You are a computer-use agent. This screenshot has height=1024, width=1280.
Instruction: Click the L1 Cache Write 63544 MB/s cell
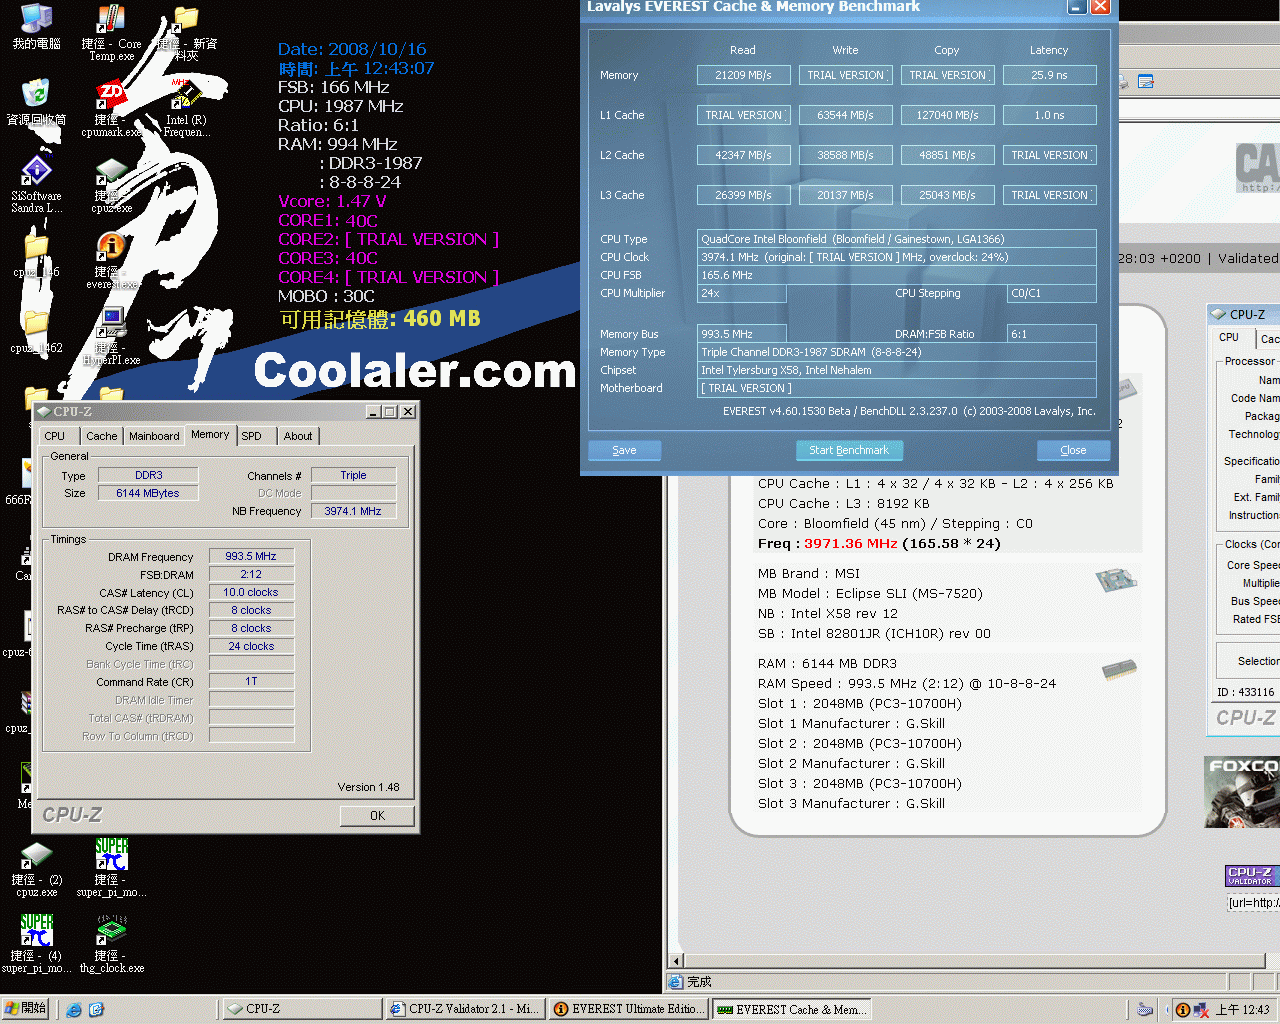845,115
